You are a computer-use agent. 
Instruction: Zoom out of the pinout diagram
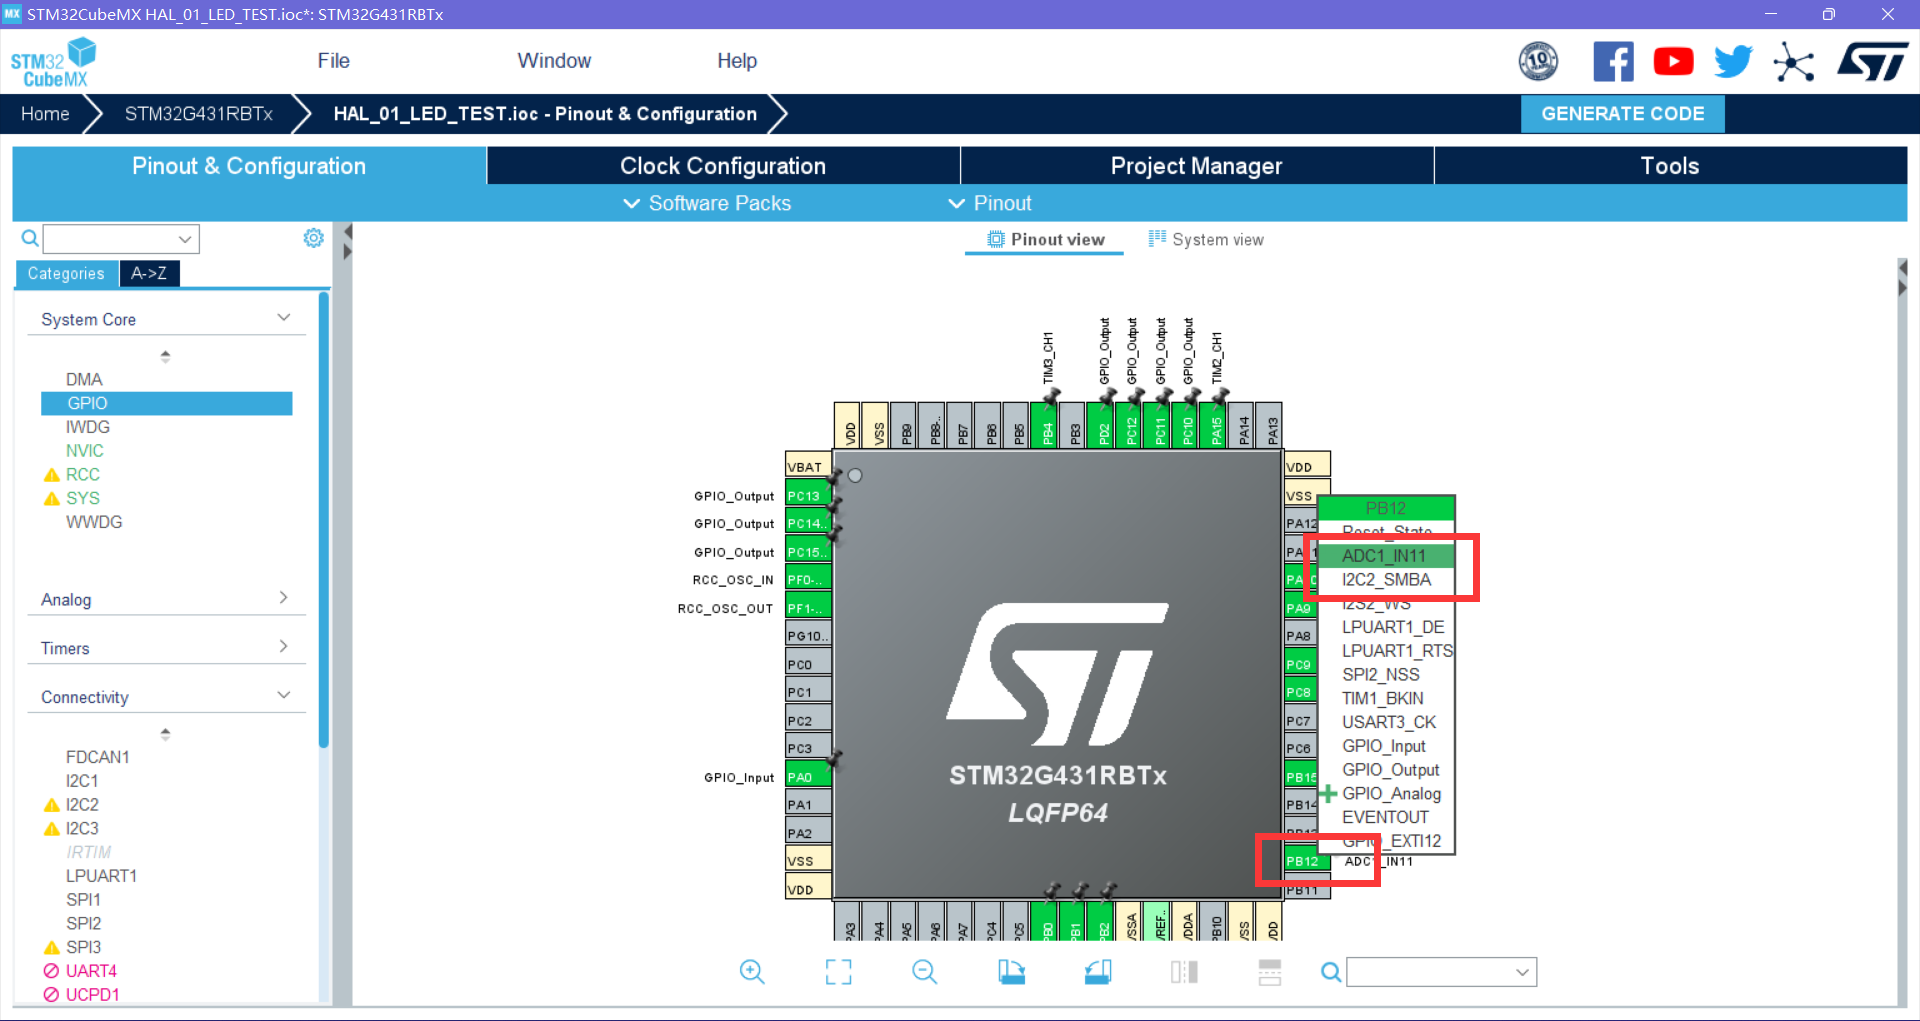[924, 971]
